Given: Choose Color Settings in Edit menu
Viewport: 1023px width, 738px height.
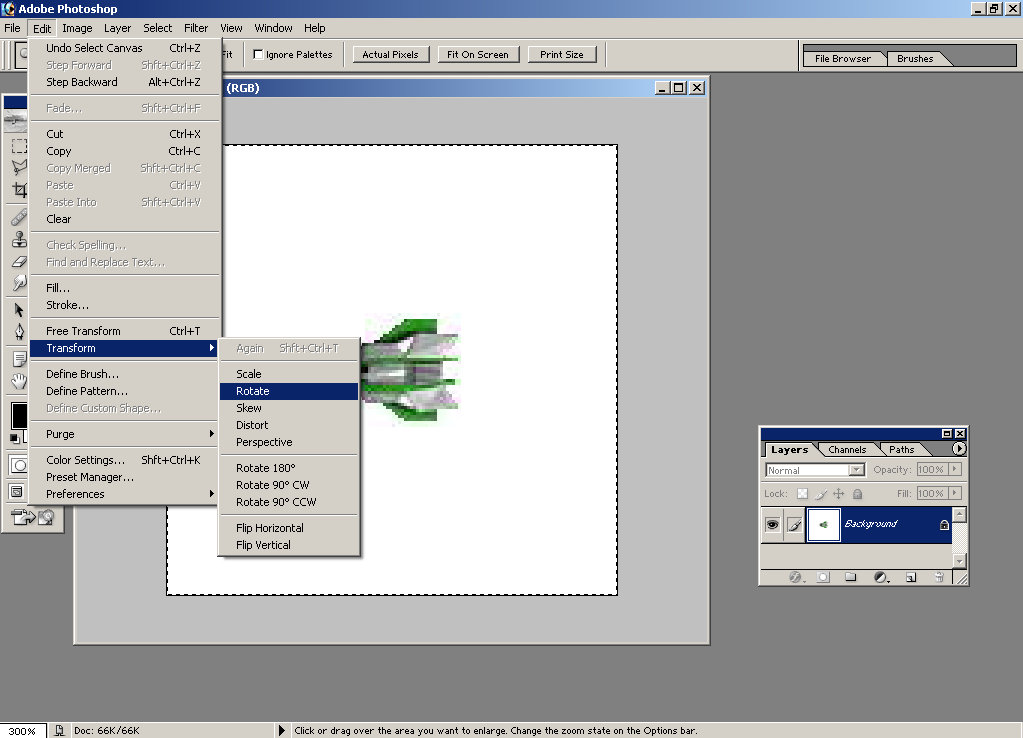Looking at the screenshot, I should (x=124, y=460).
